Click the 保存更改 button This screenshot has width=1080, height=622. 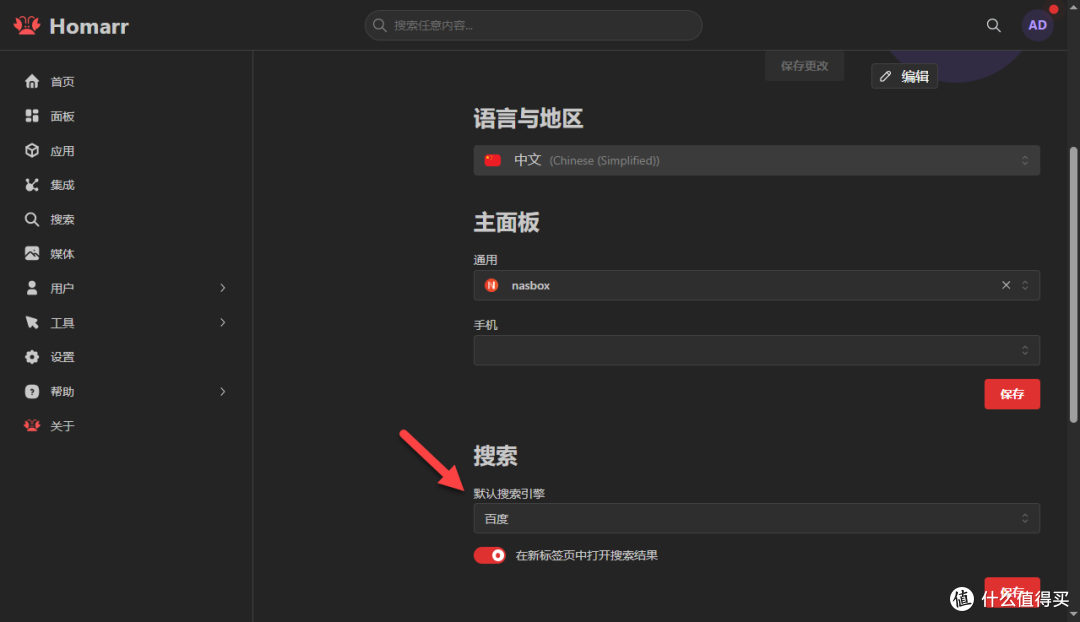pos(804,66)
